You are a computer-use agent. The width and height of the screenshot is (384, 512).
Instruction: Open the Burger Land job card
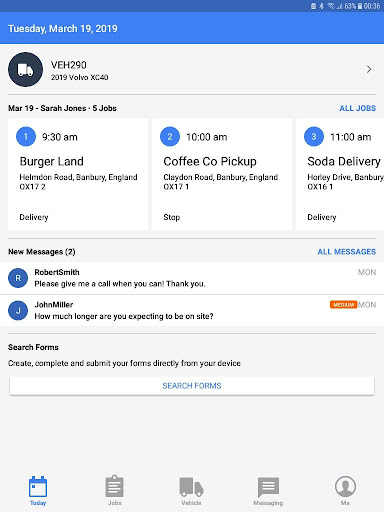78,175
